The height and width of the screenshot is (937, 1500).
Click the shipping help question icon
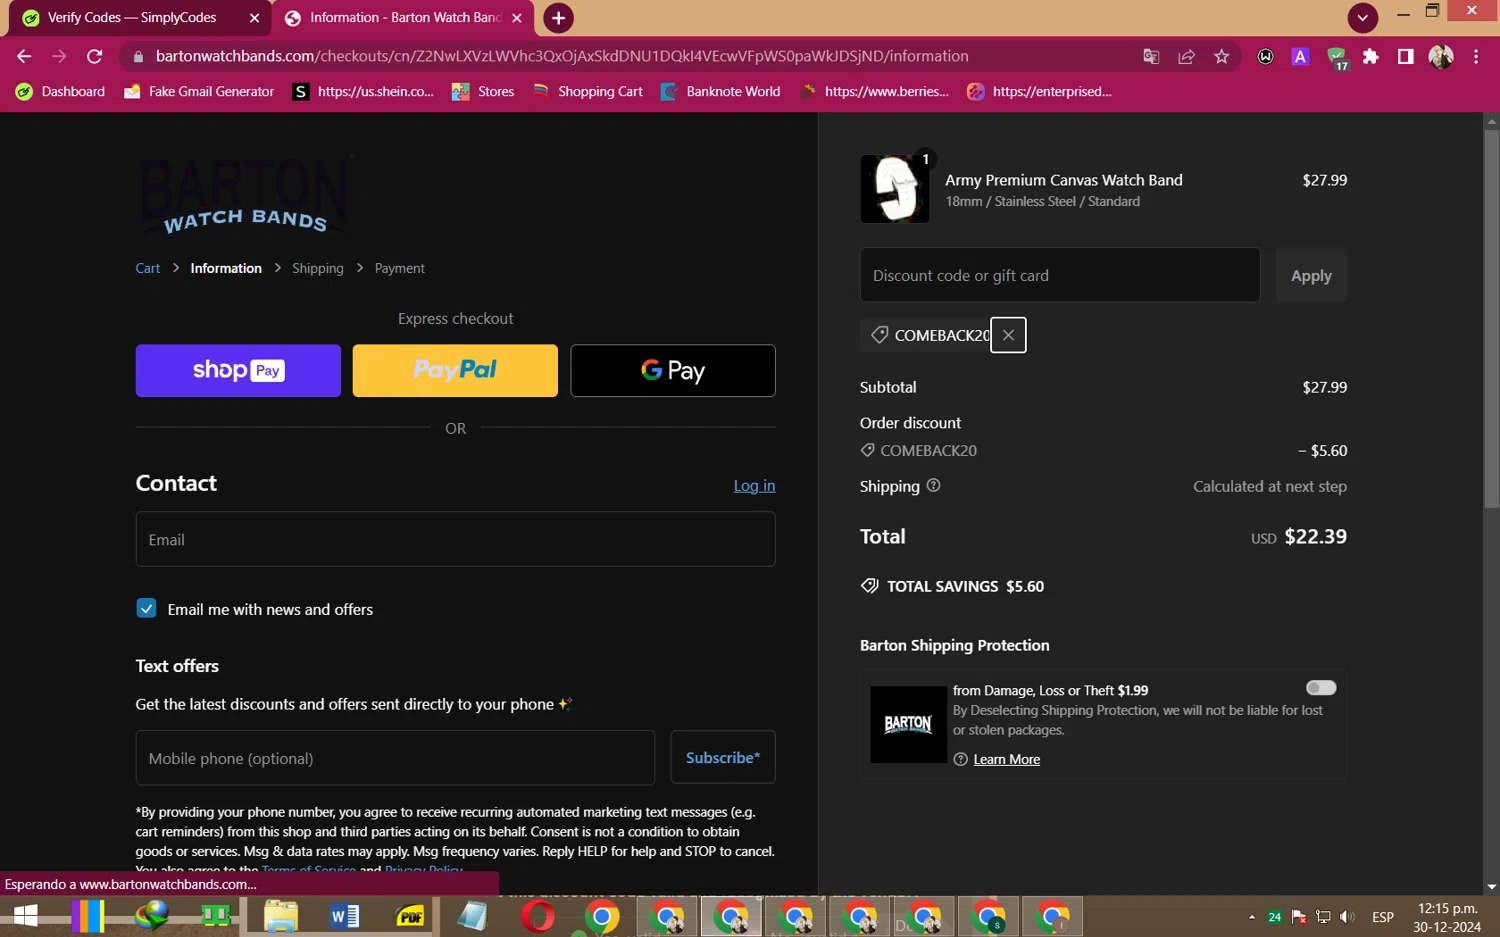[933, 486]
